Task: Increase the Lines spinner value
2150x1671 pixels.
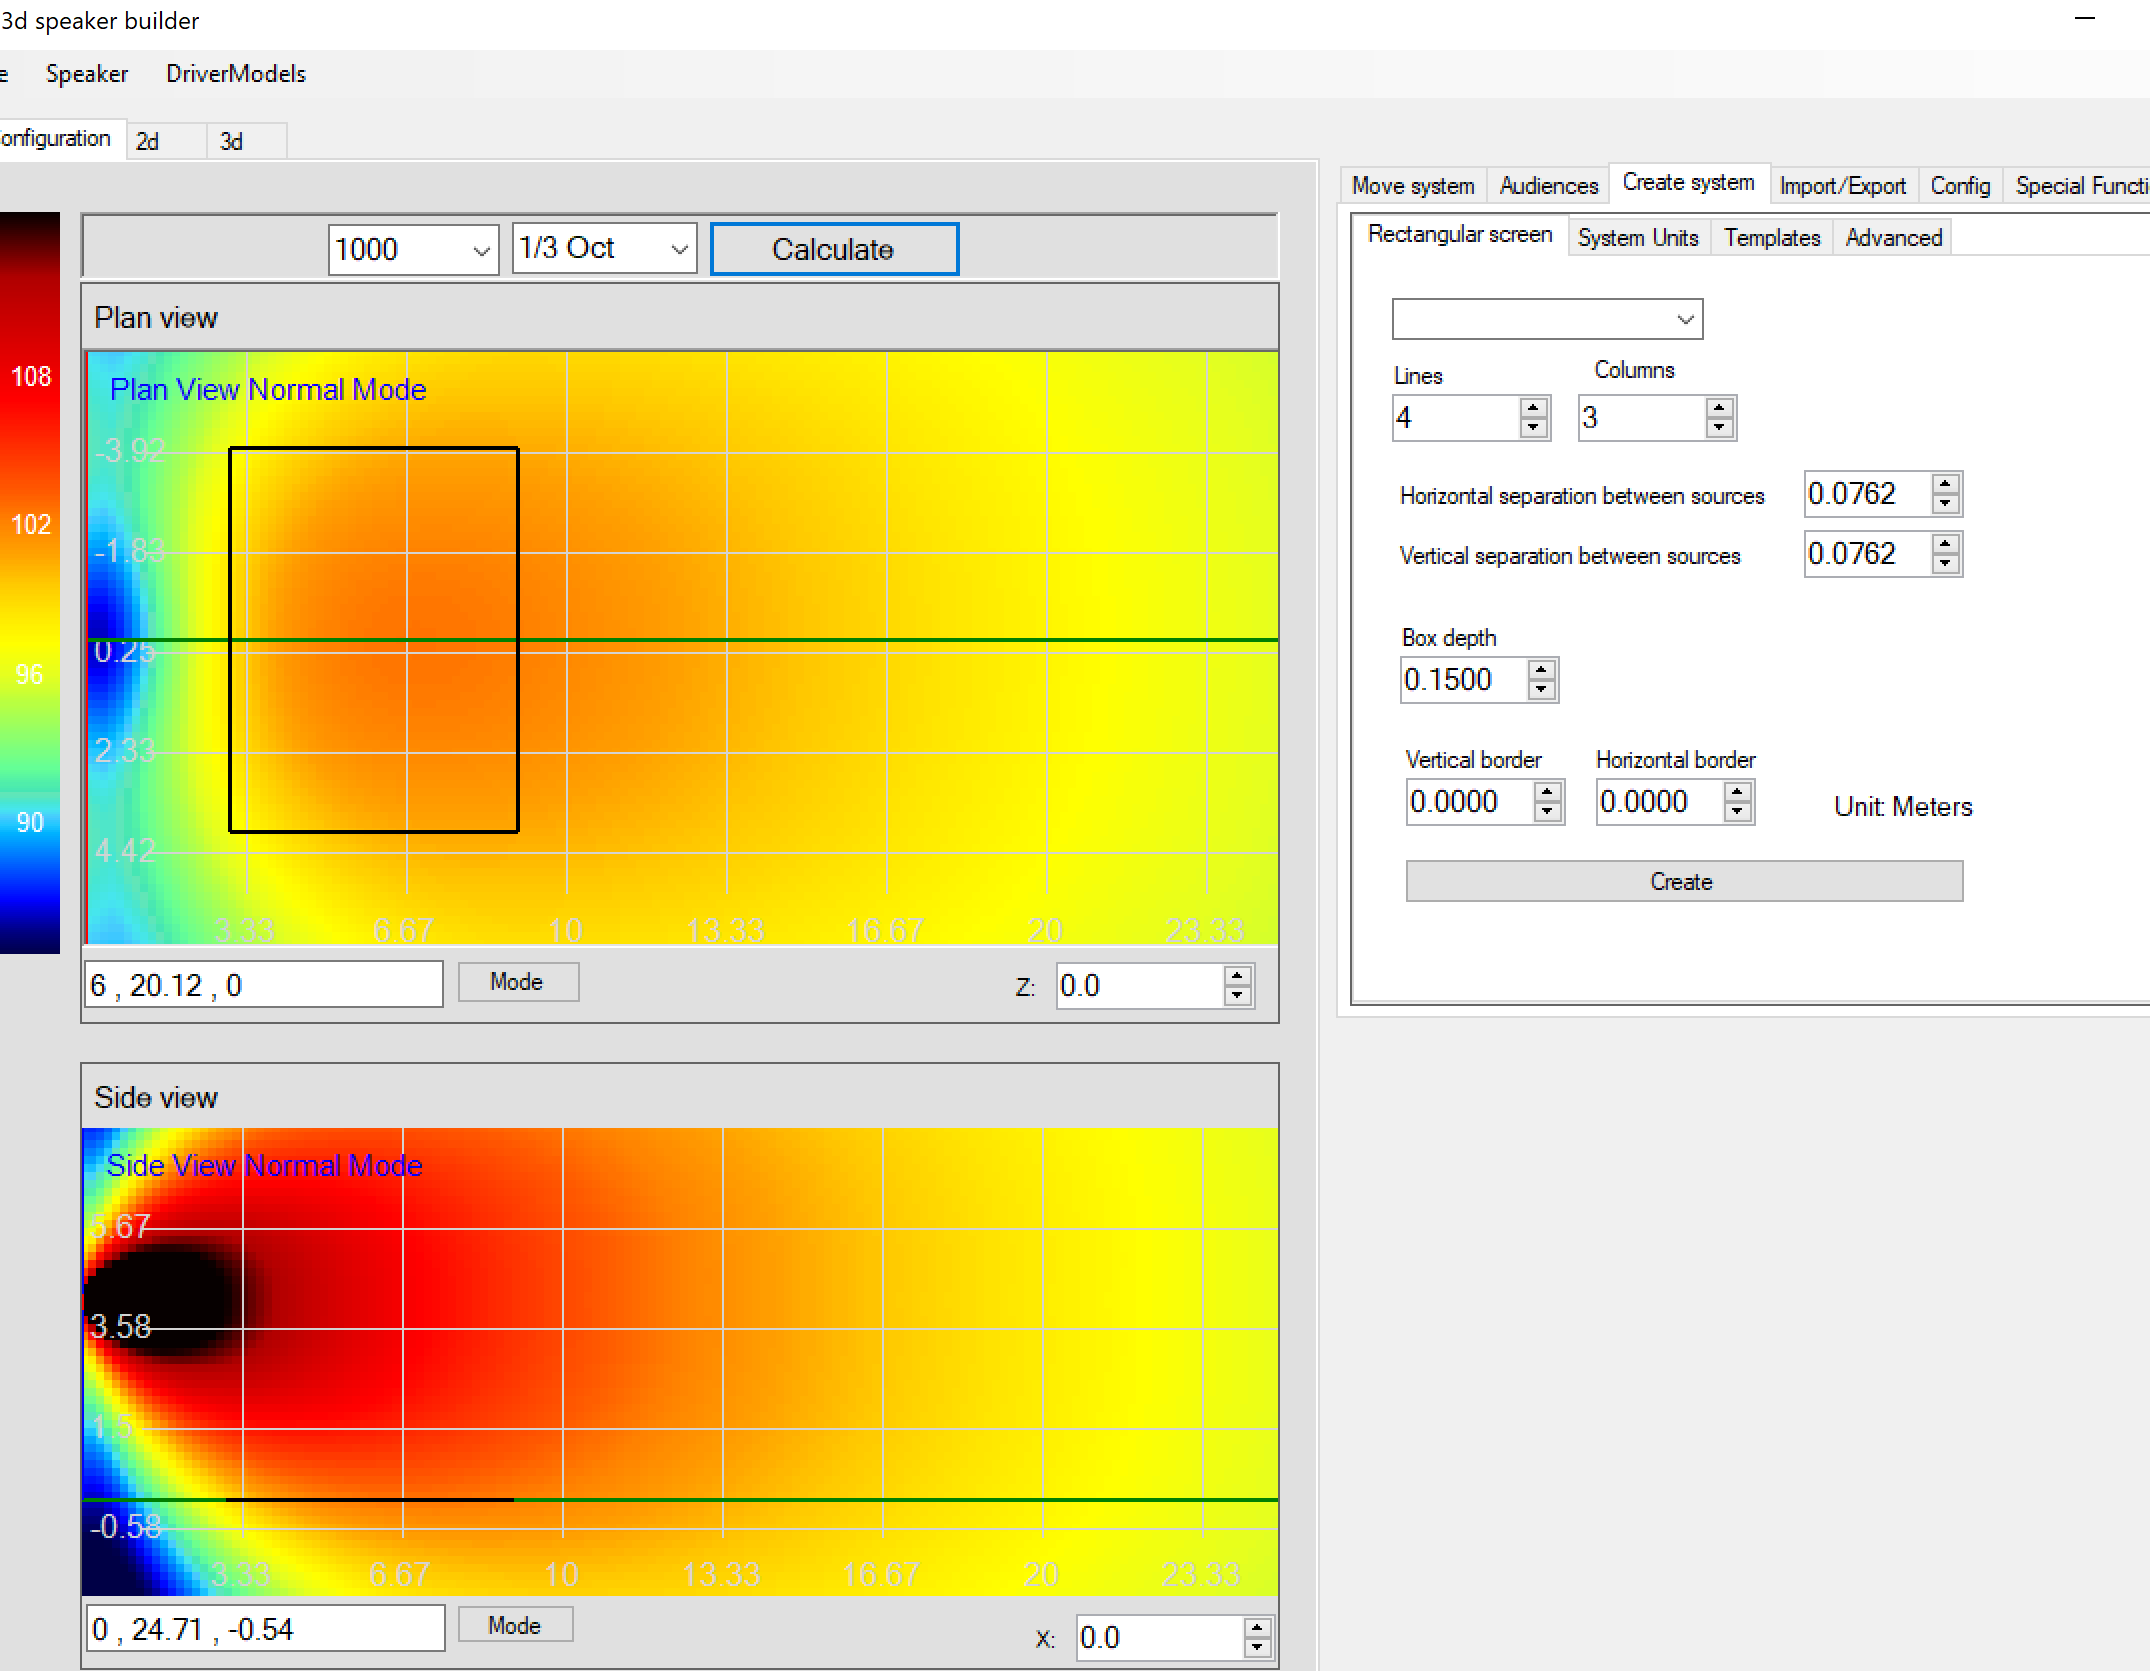Action: click(1533, 408)
